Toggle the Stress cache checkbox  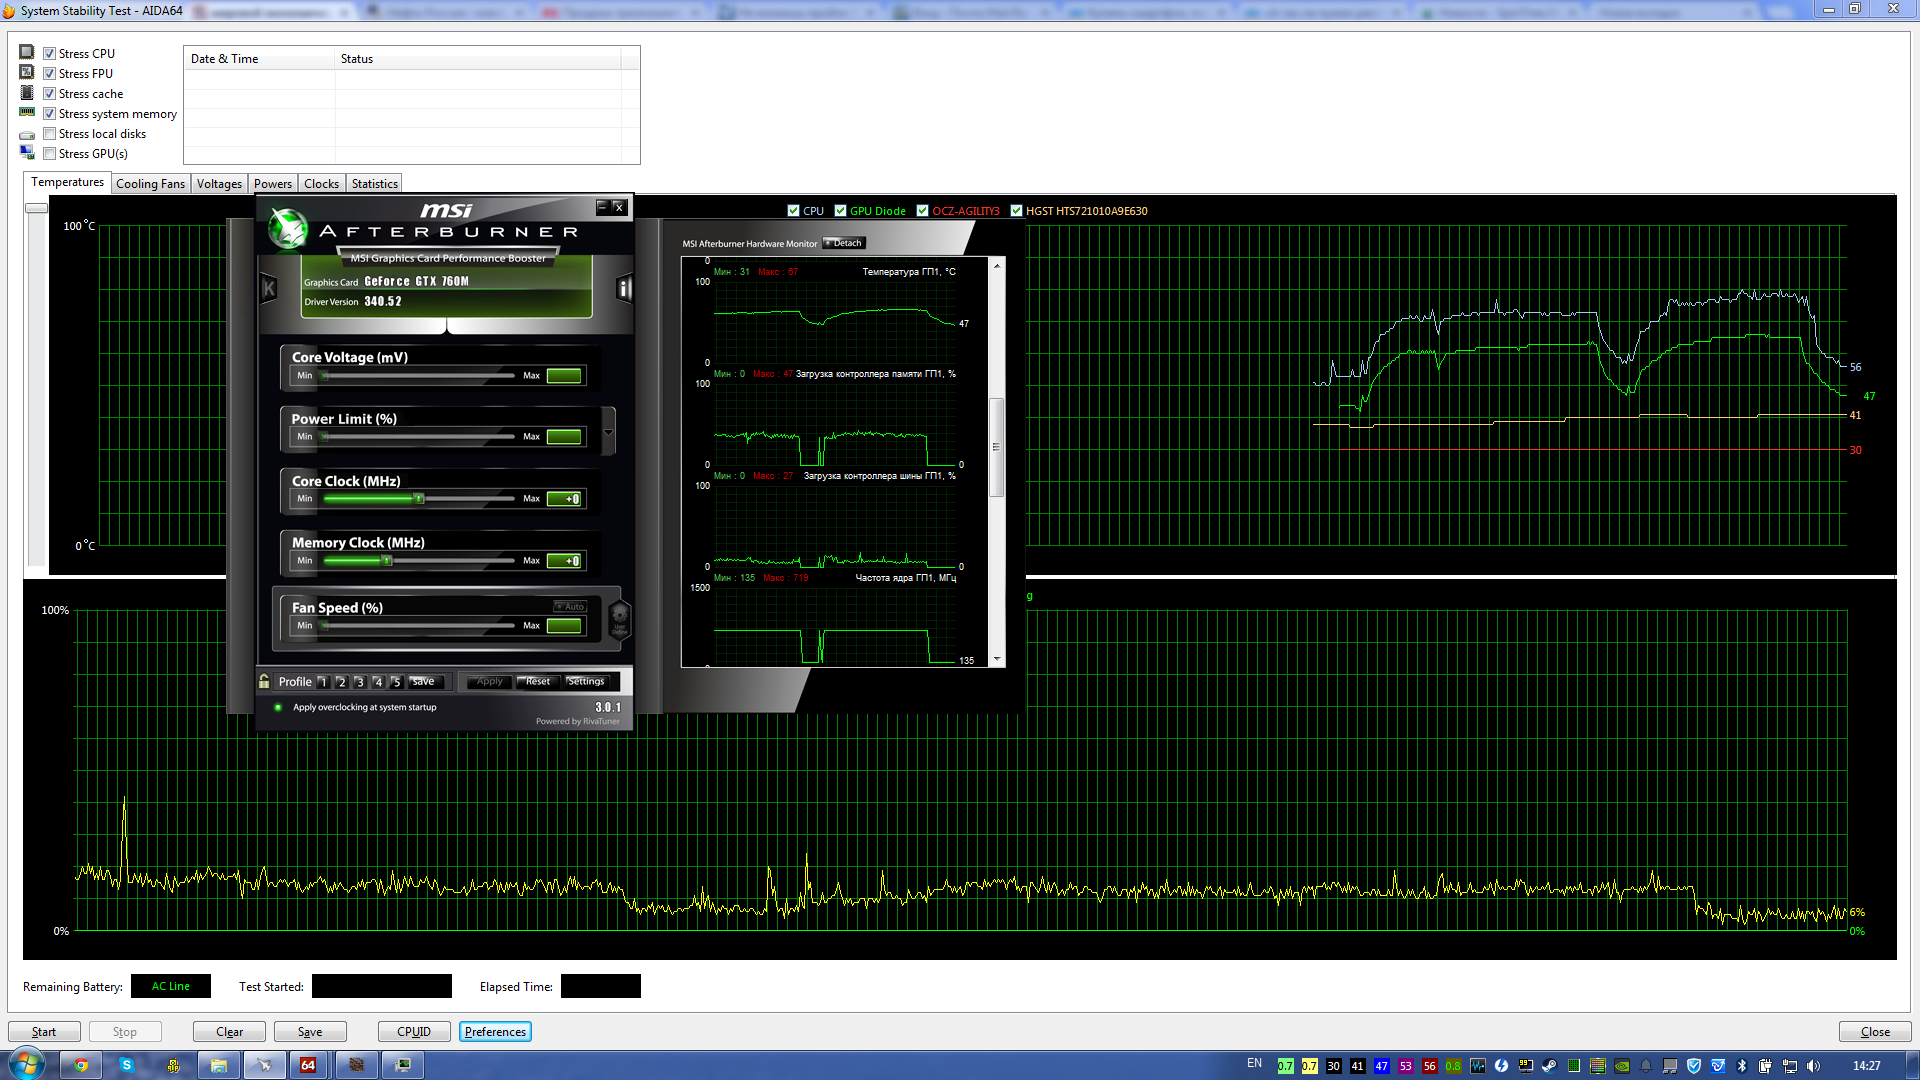[x=49, y=94]
